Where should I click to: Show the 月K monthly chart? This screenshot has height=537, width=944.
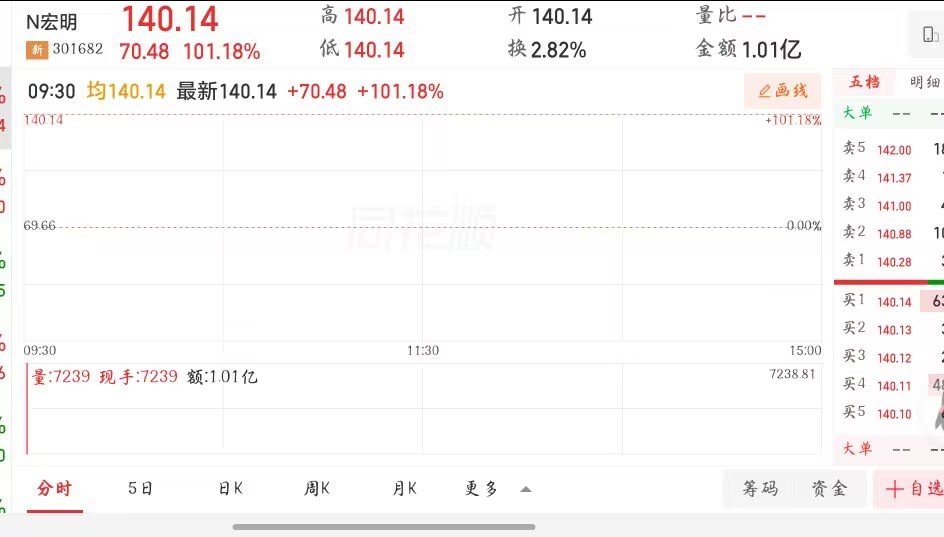pyautogui.click(x=404, y=489)
